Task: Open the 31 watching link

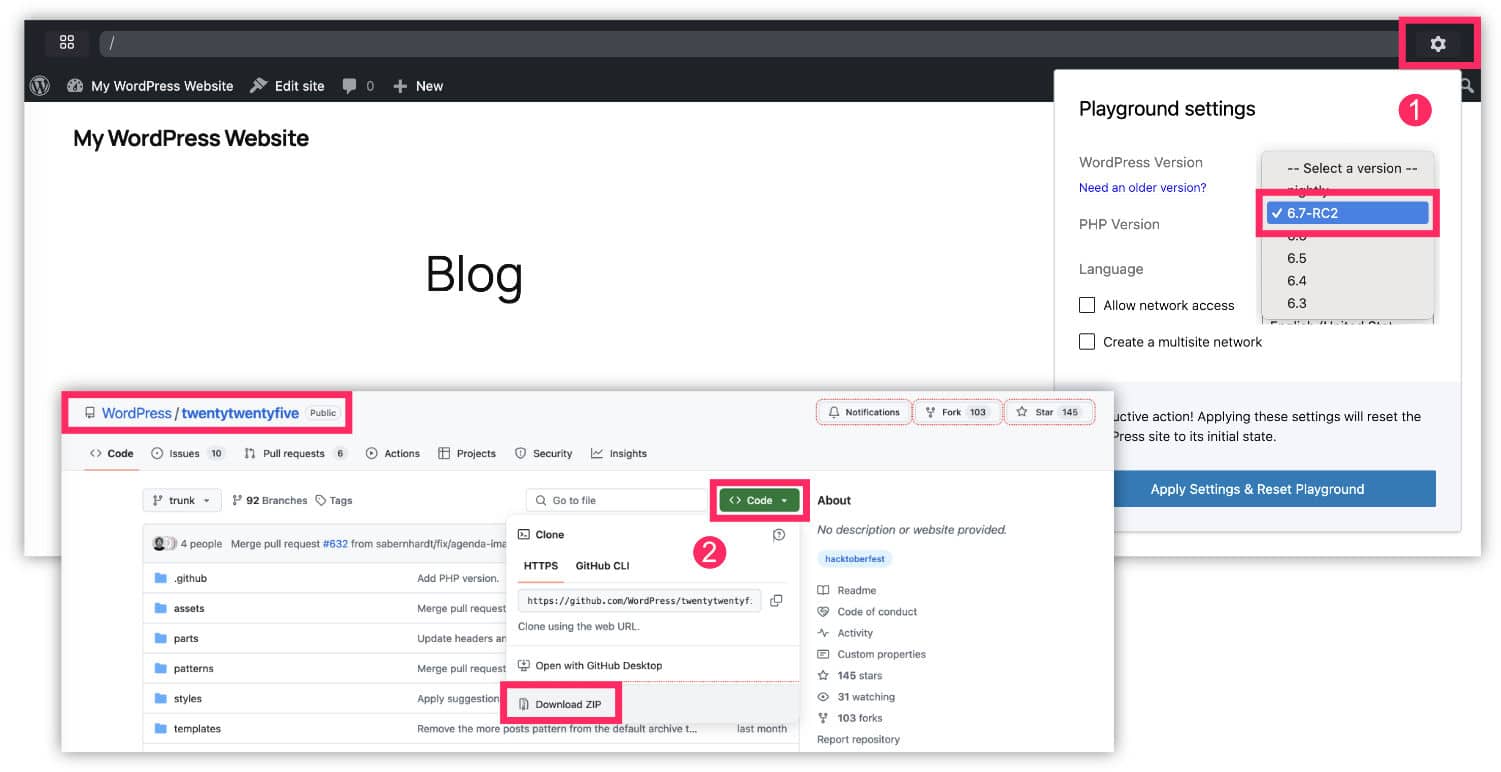Action: click(x=857, y=697)
